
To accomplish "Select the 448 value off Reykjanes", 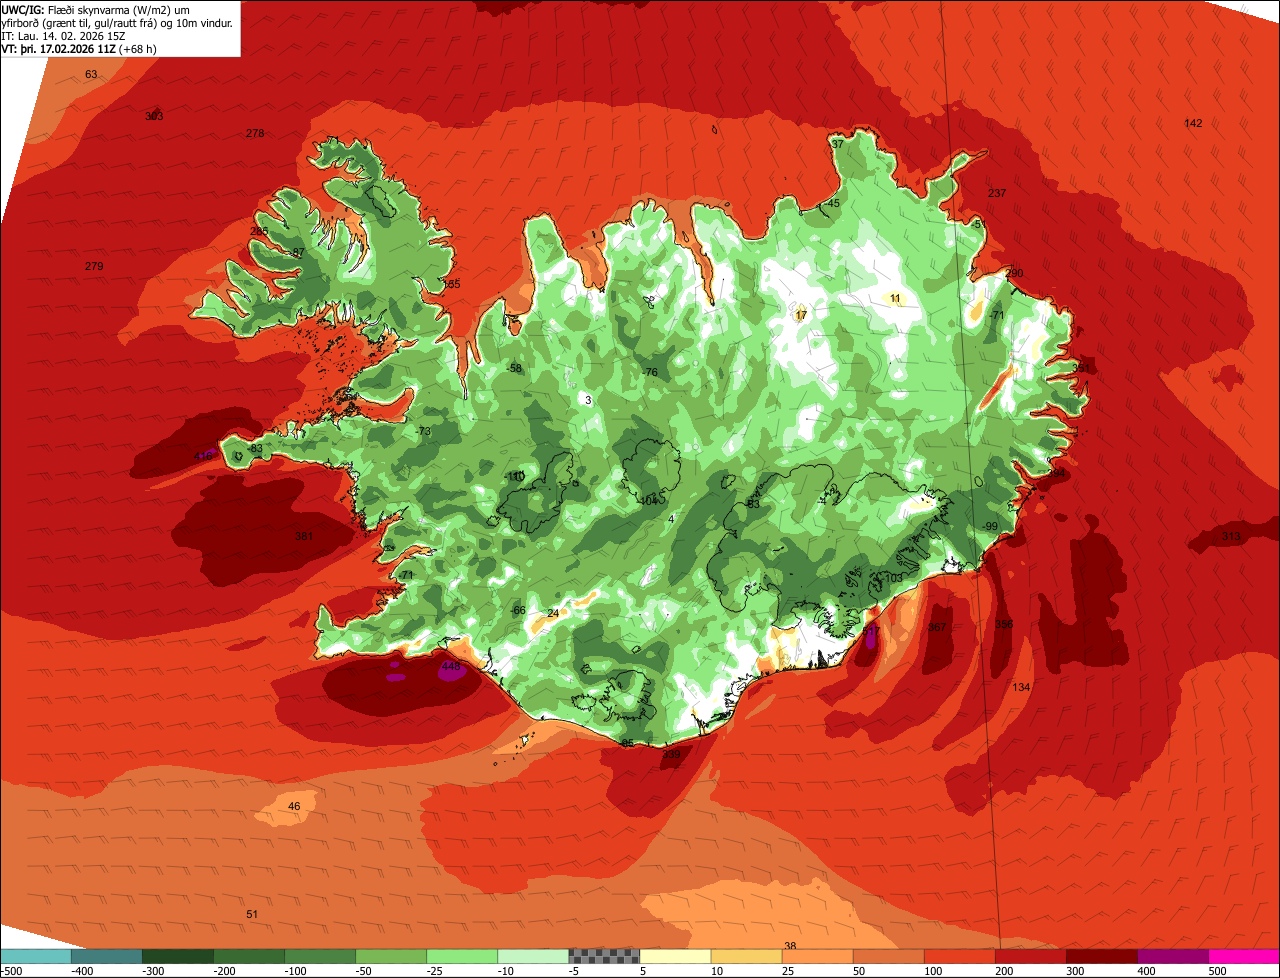I will [x=451, y=666].
